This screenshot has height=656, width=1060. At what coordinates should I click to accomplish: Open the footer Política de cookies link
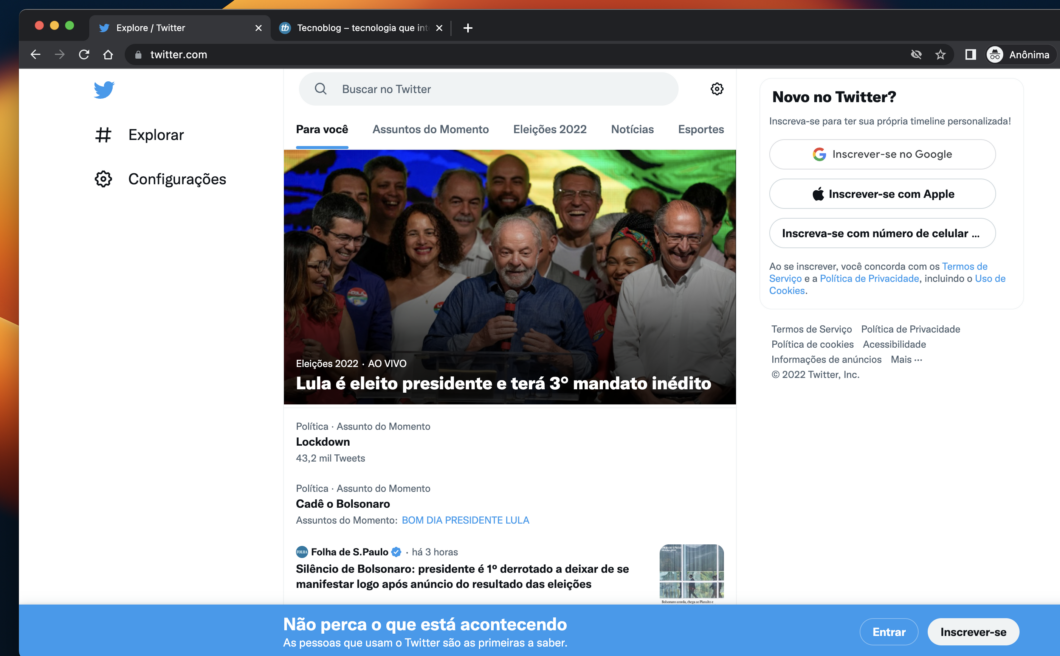coord(812,344)
